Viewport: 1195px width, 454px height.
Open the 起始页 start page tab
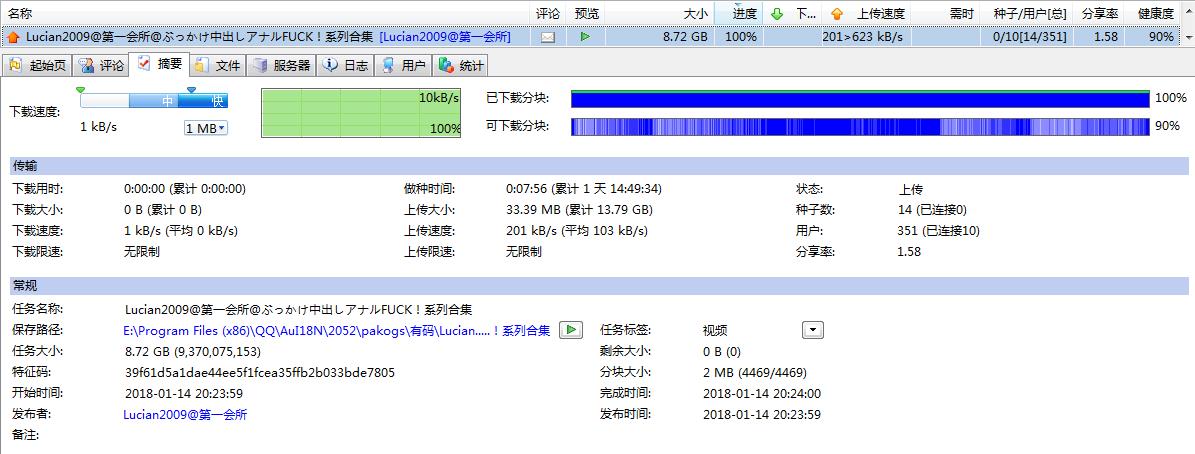38,66
